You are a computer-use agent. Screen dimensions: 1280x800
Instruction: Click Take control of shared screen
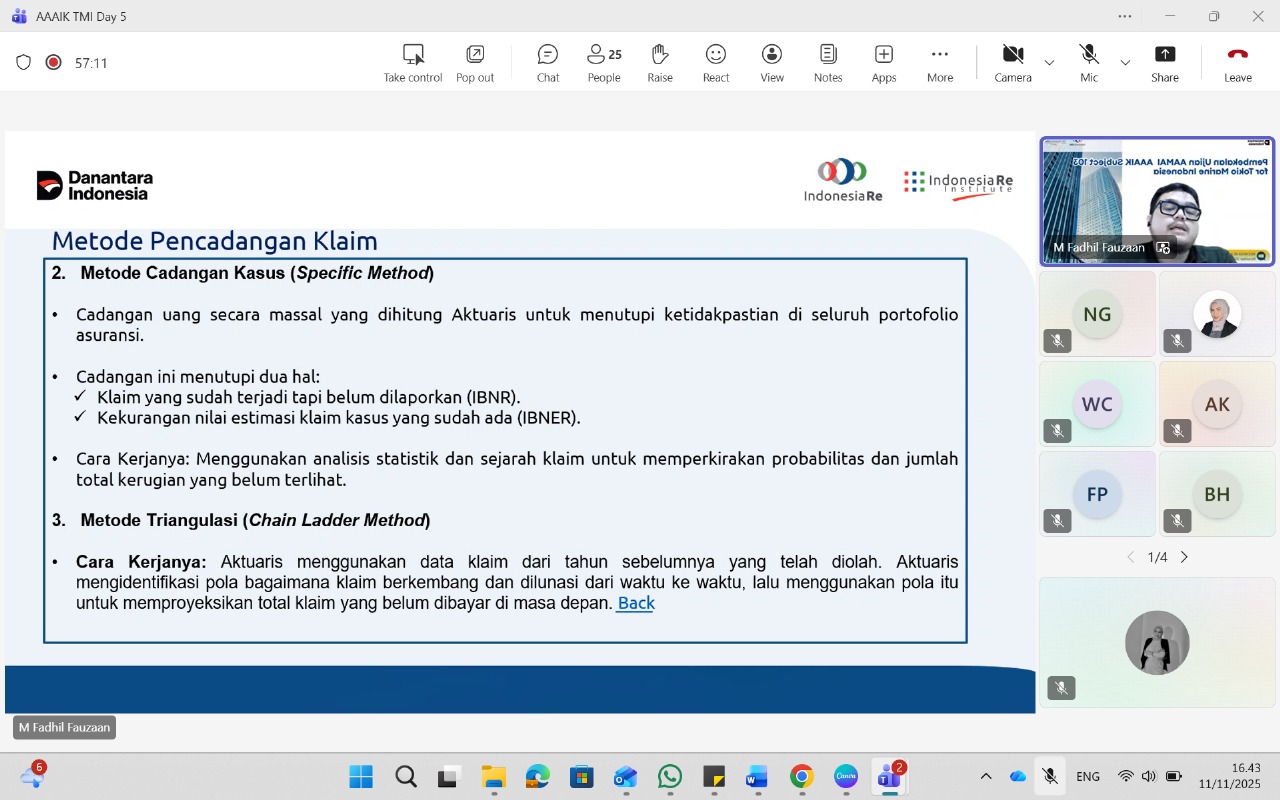[x=412, y=63]
